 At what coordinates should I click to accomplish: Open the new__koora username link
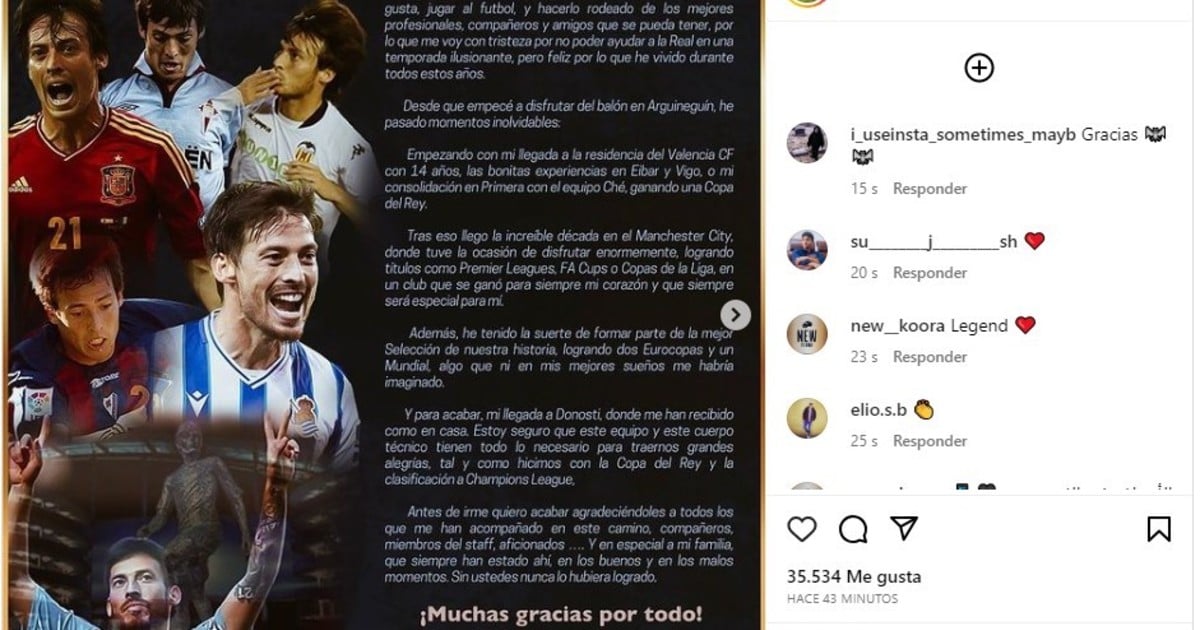click(897, 325)
